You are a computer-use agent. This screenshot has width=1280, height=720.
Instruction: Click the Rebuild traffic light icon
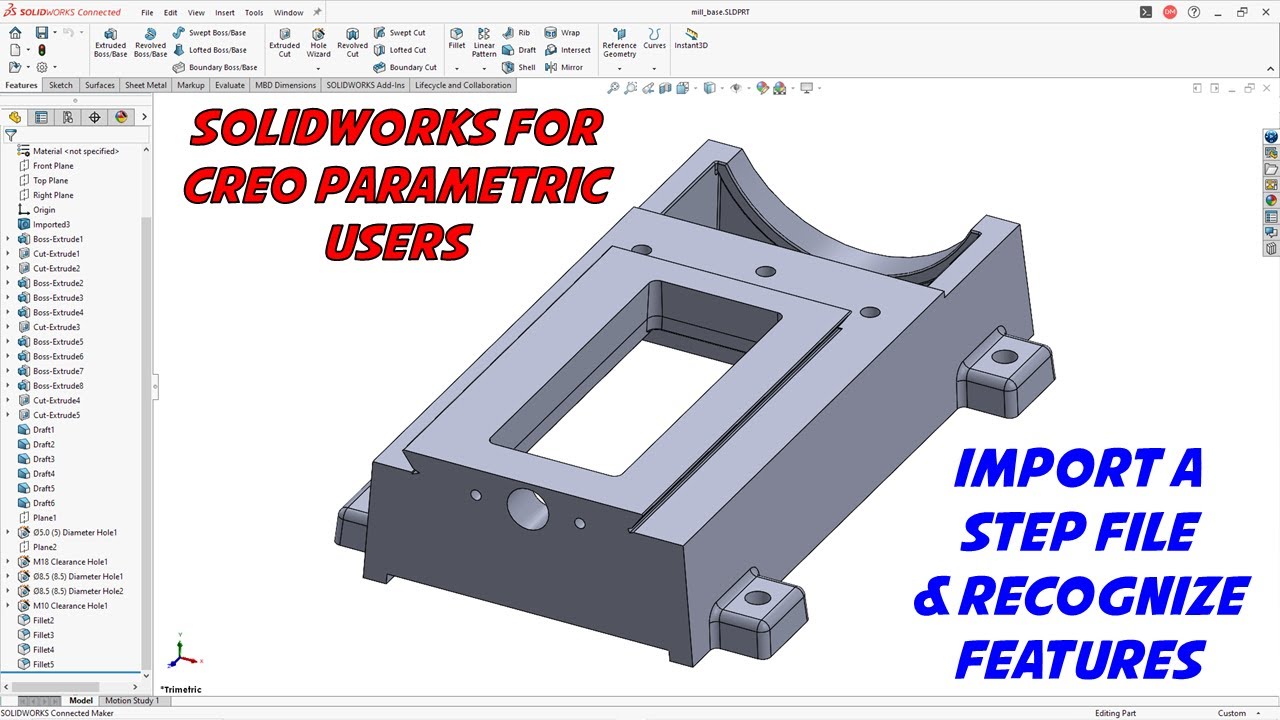[41, 49]
